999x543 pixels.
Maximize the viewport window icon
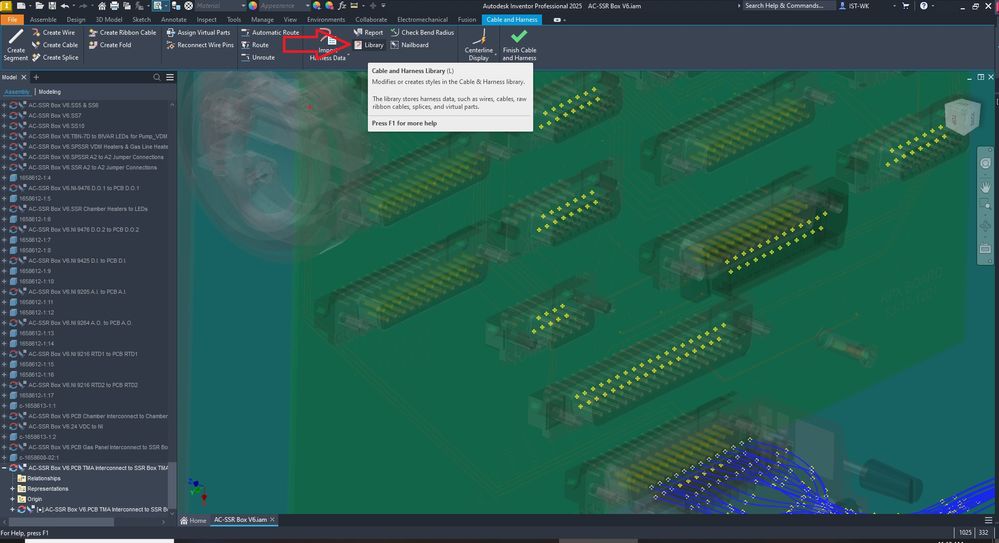click(x=981, y=77)
